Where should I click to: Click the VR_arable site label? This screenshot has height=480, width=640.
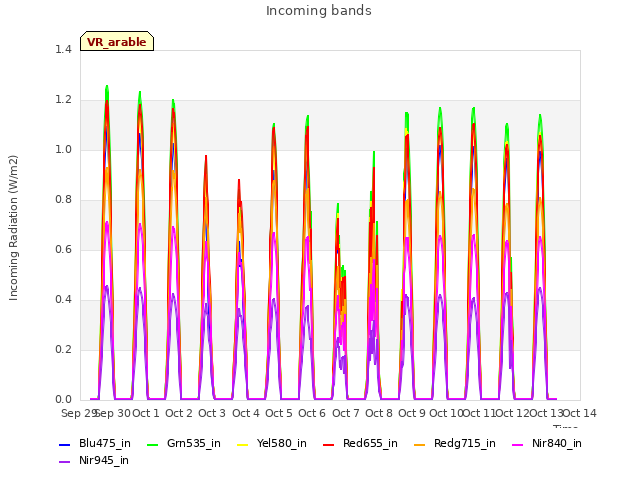[117, 42]
